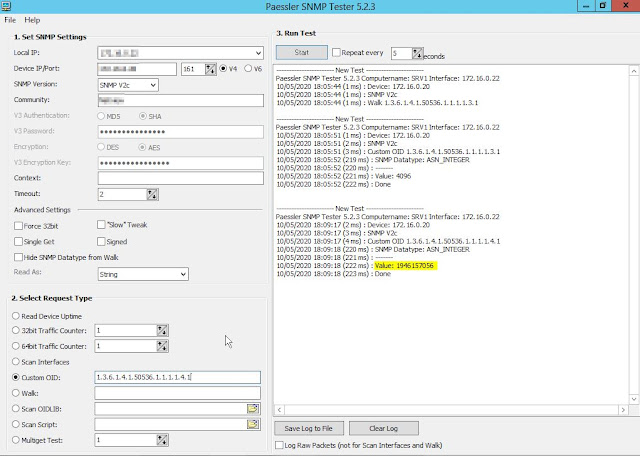The height and width of the screenshot is (456, 640).
Task: Click the 32bit Traffic Counter value field
Action: point(126,331)
